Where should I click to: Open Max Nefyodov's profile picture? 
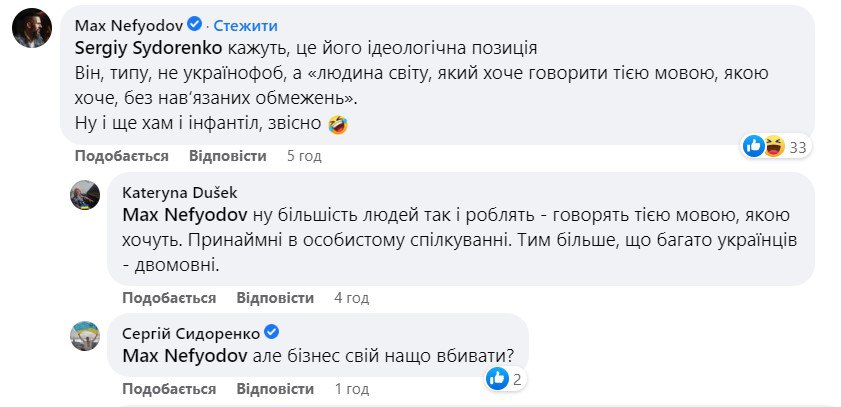32,32
